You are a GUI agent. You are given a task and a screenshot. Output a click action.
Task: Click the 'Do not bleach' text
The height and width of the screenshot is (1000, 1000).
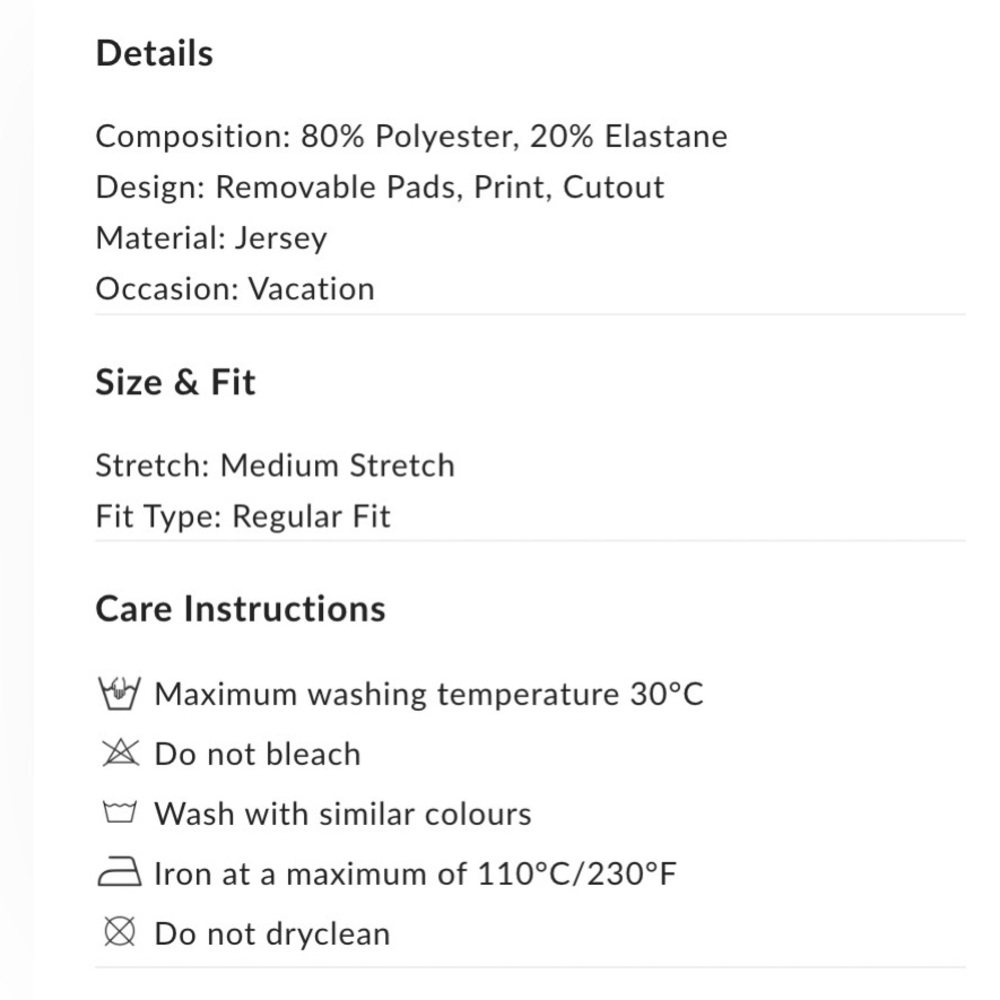[257, 754]
